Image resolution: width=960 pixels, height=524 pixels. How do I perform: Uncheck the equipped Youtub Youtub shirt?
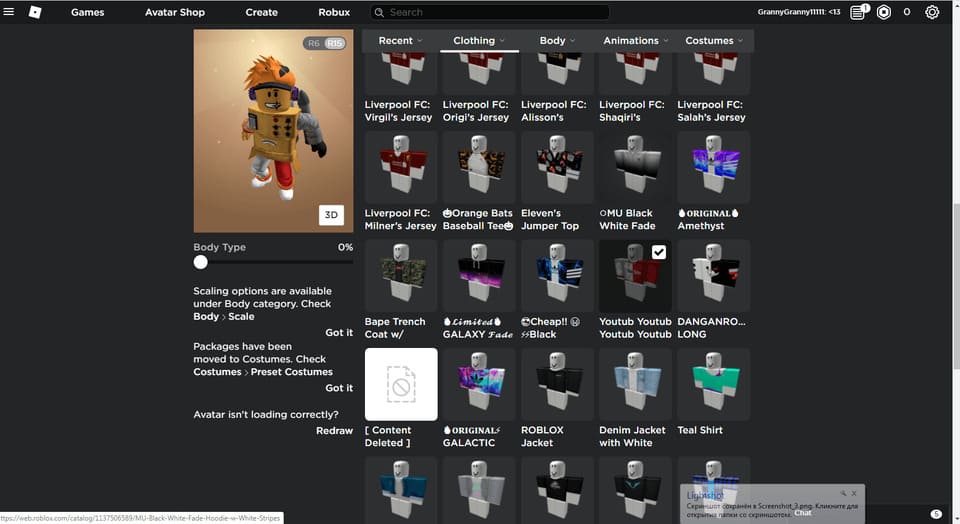[658, 253]
